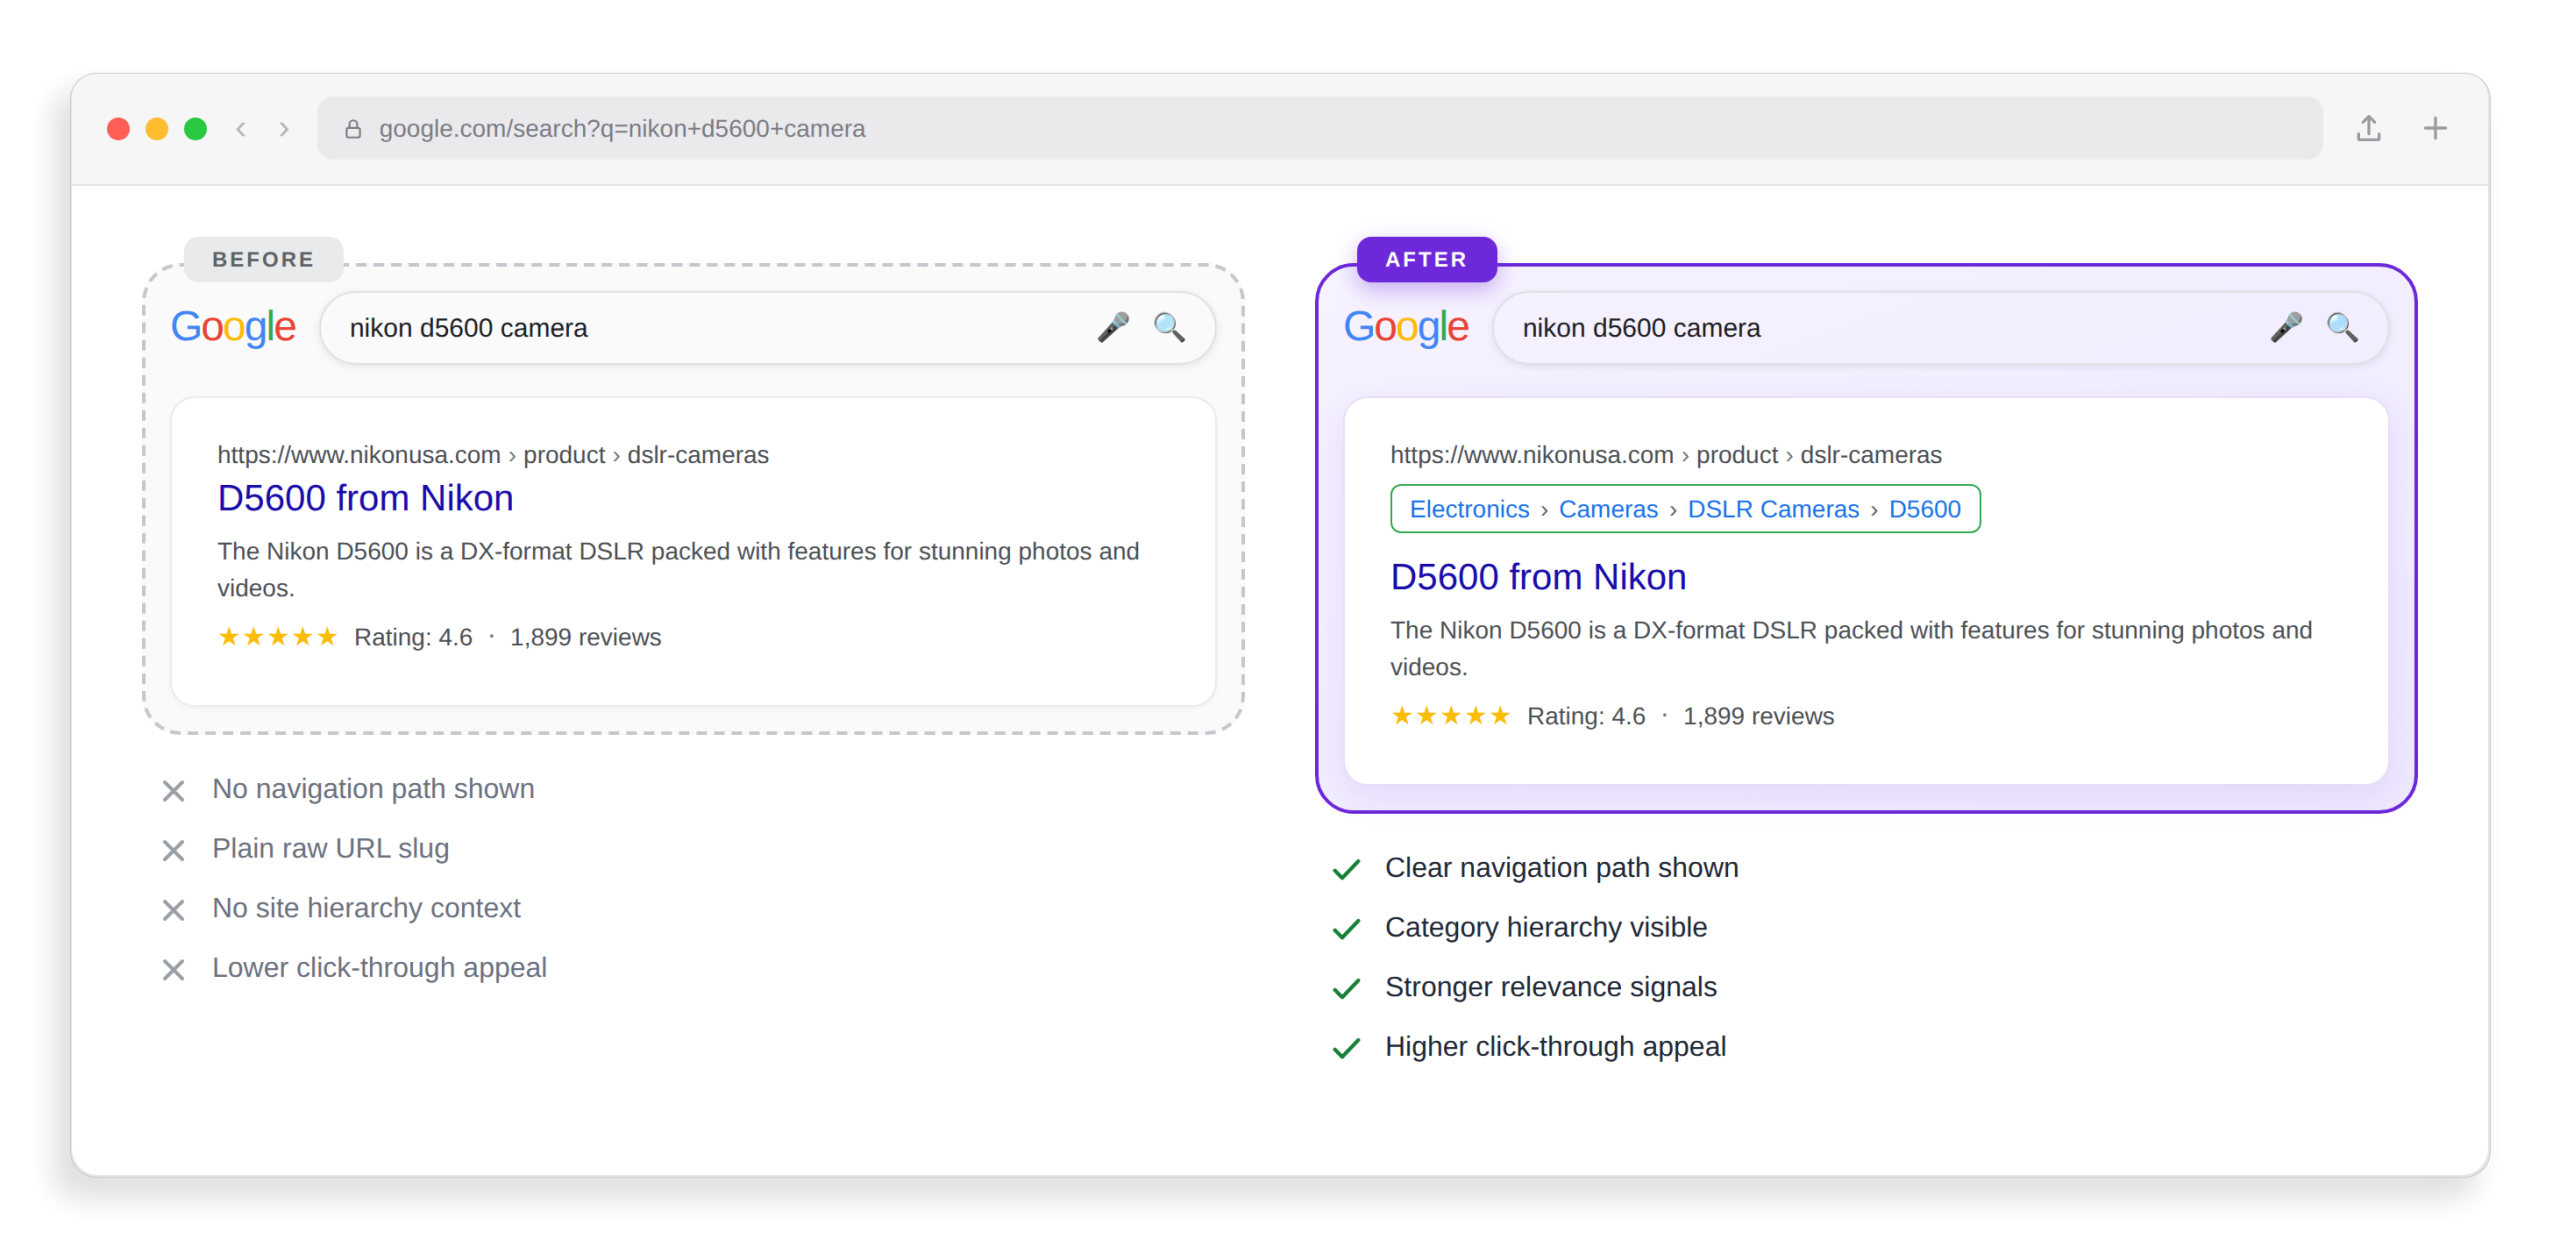This screenshot has width=2560, height=1247.
Task: Click 'No site hierarchy context' text
Action: [x=366, y=908]
